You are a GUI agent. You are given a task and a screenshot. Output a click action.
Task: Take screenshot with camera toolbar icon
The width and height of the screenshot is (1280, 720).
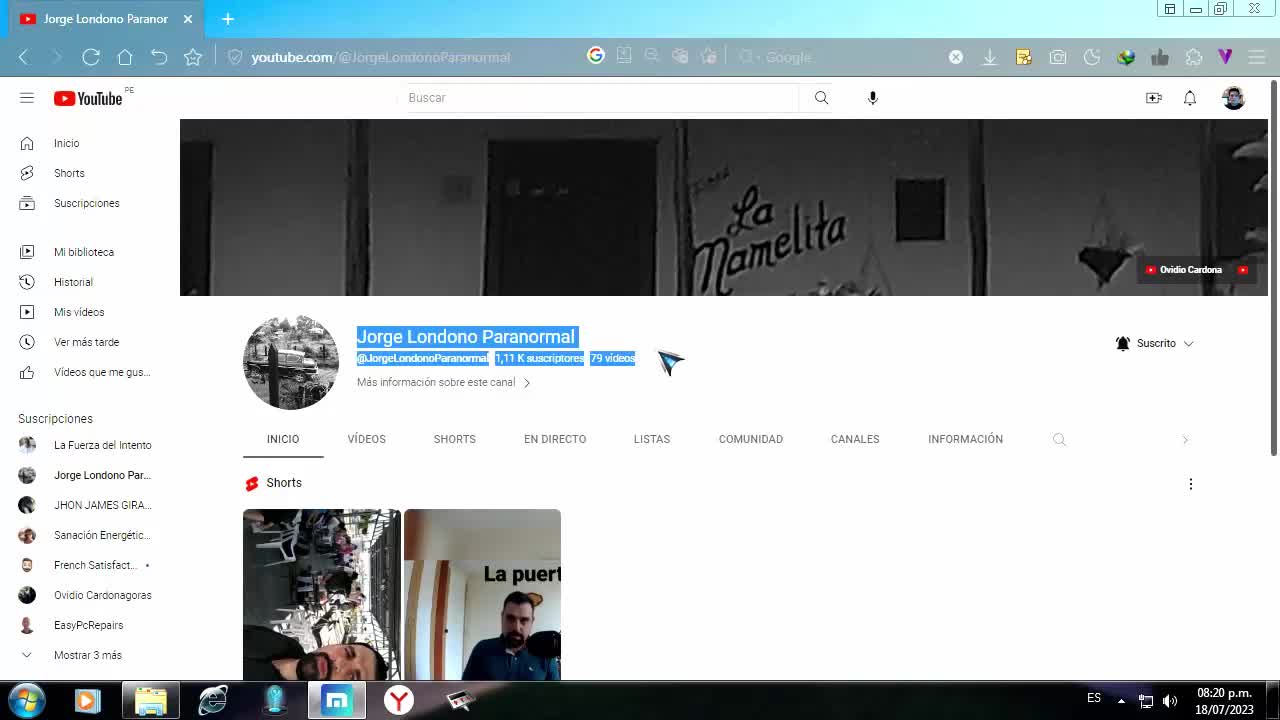pos(1058,57)
